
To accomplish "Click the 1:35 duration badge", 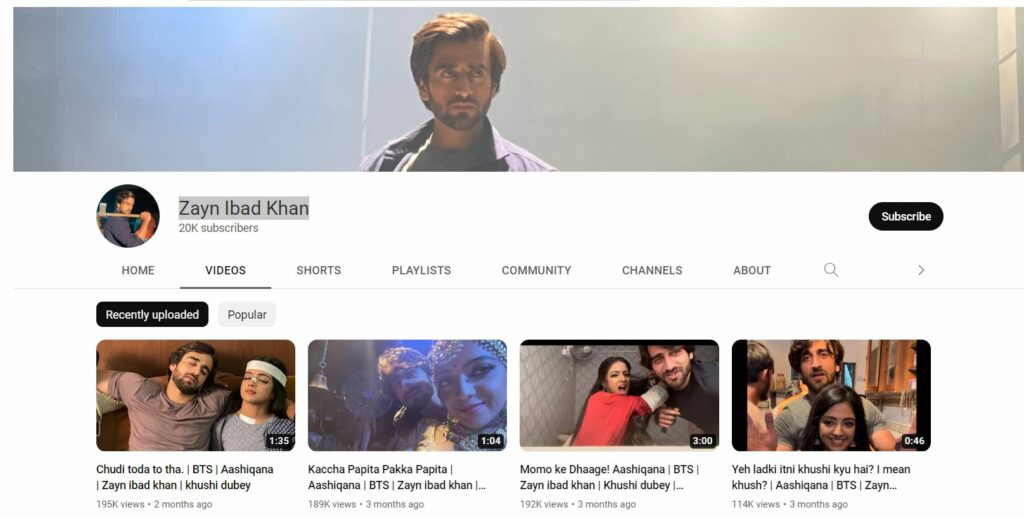I will 279,441.
